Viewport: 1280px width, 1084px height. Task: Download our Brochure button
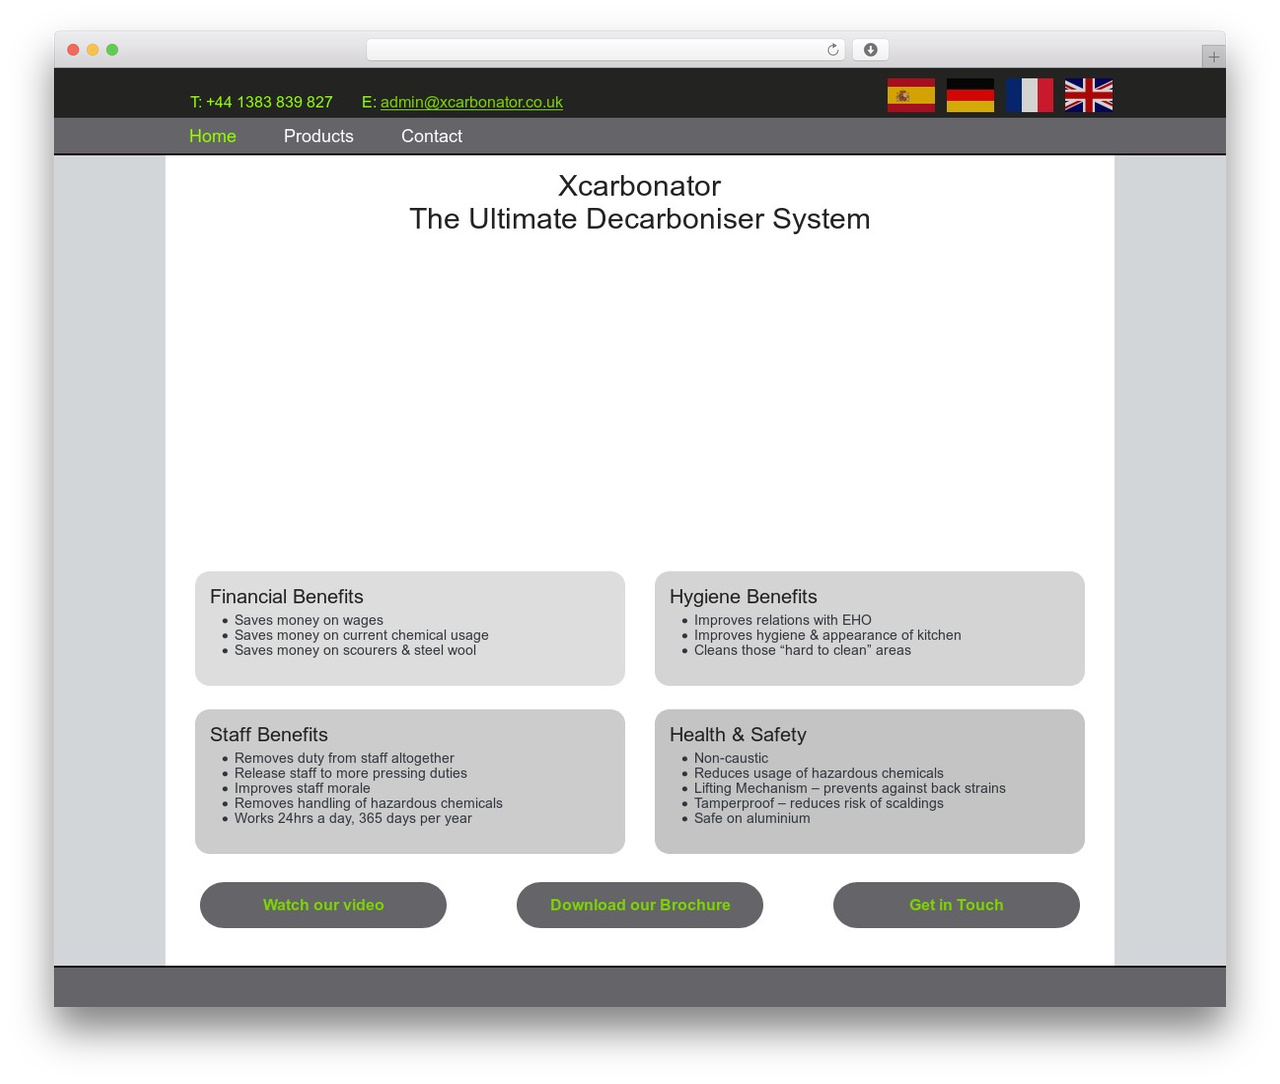[640, 905]
